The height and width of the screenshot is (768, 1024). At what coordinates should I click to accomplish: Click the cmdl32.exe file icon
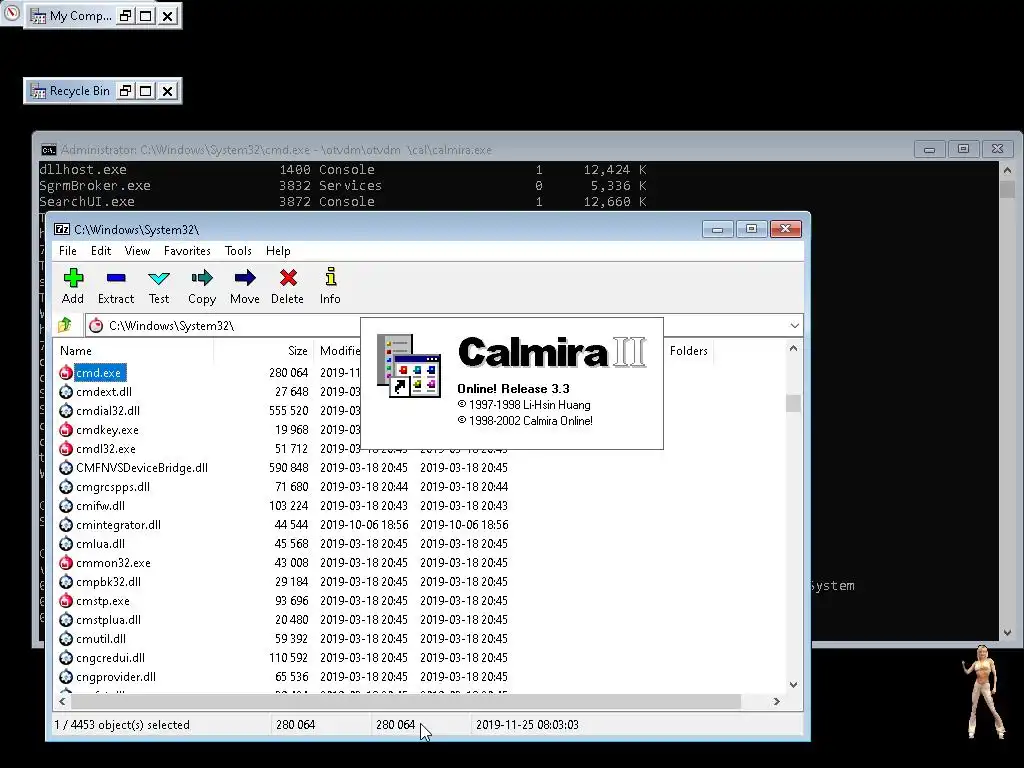pyautogui.click(x=66, y=449)
